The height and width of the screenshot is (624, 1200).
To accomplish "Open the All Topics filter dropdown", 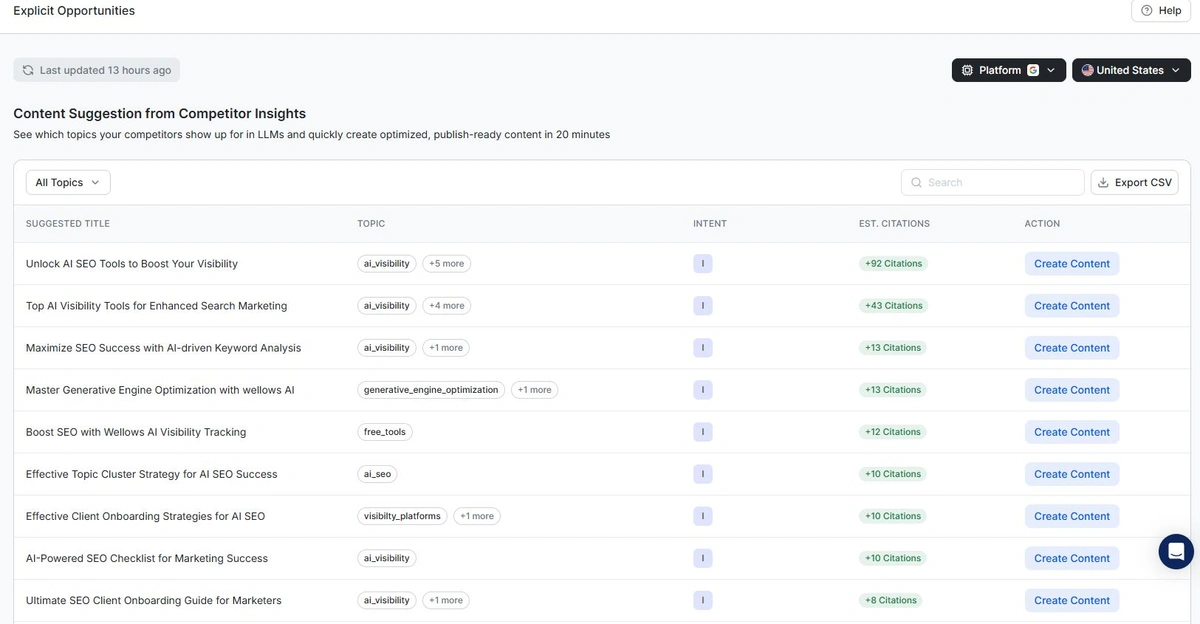I will pos(67,182).
